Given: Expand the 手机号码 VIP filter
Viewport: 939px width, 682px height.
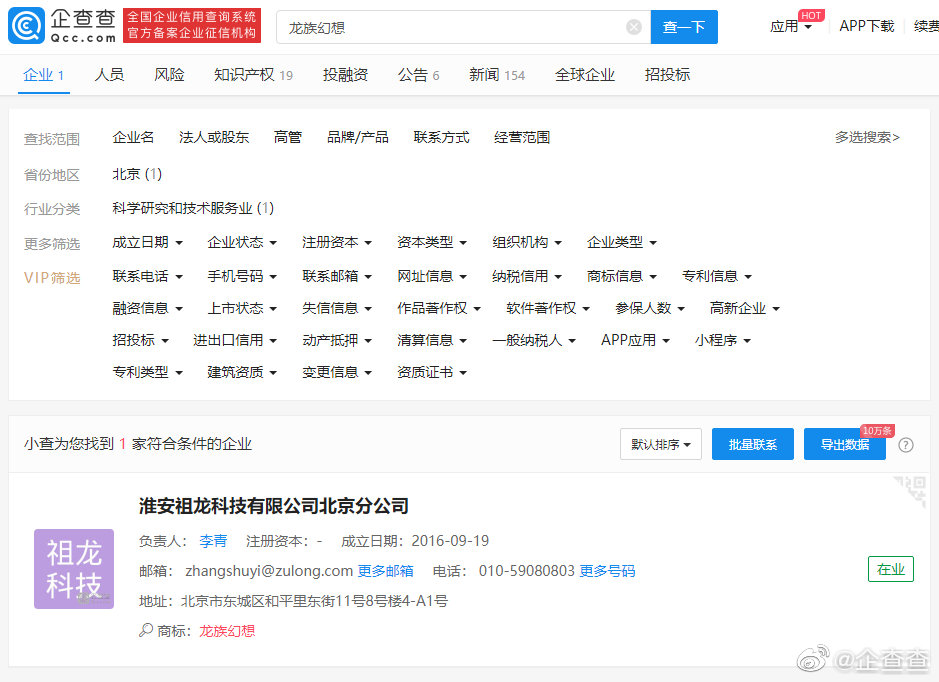Looking at the screenshot, I should point(242,276).
